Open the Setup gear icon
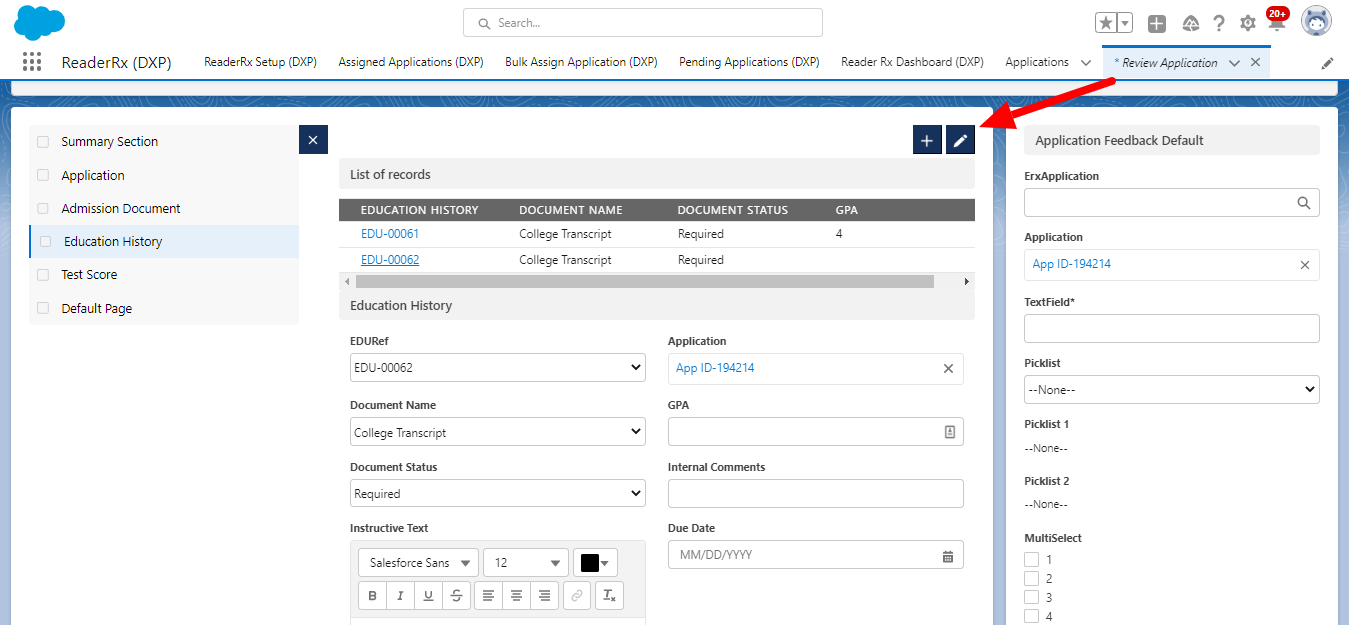This screenshot has height=625, width=1349. pyautogui.click(x=1247, y=23)
